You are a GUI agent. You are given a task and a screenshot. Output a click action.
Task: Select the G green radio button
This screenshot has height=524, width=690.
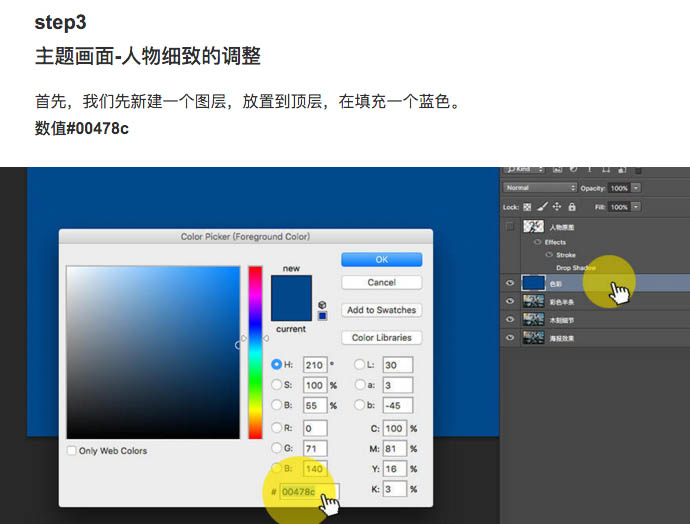[276, 448]
